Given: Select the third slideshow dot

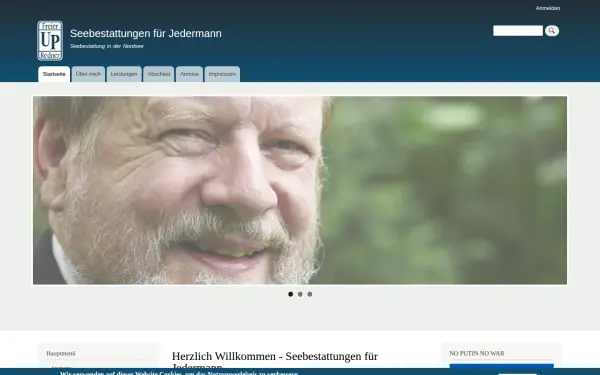Looking at the screenshot, I should (x=310, y=294).
